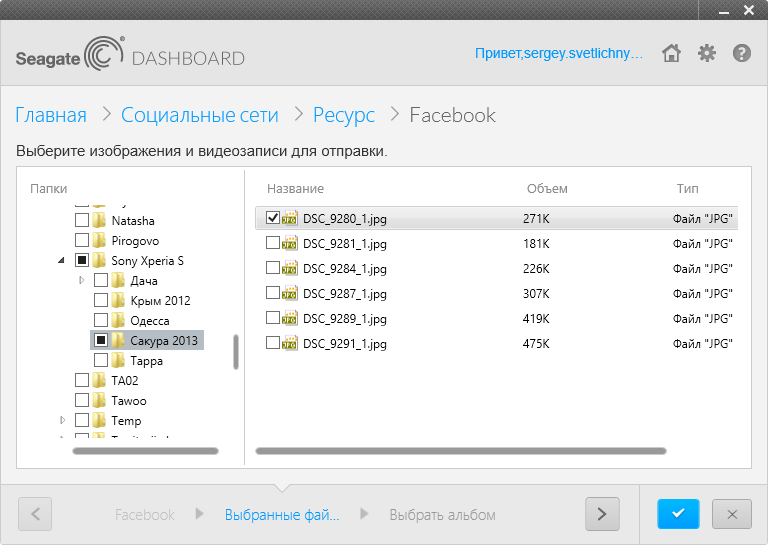This screenshot has width=768, height=545.
Task: Check the DSC_9281_1.jpg checkbox
Action: pyautogui.click(x=272, y=242)
